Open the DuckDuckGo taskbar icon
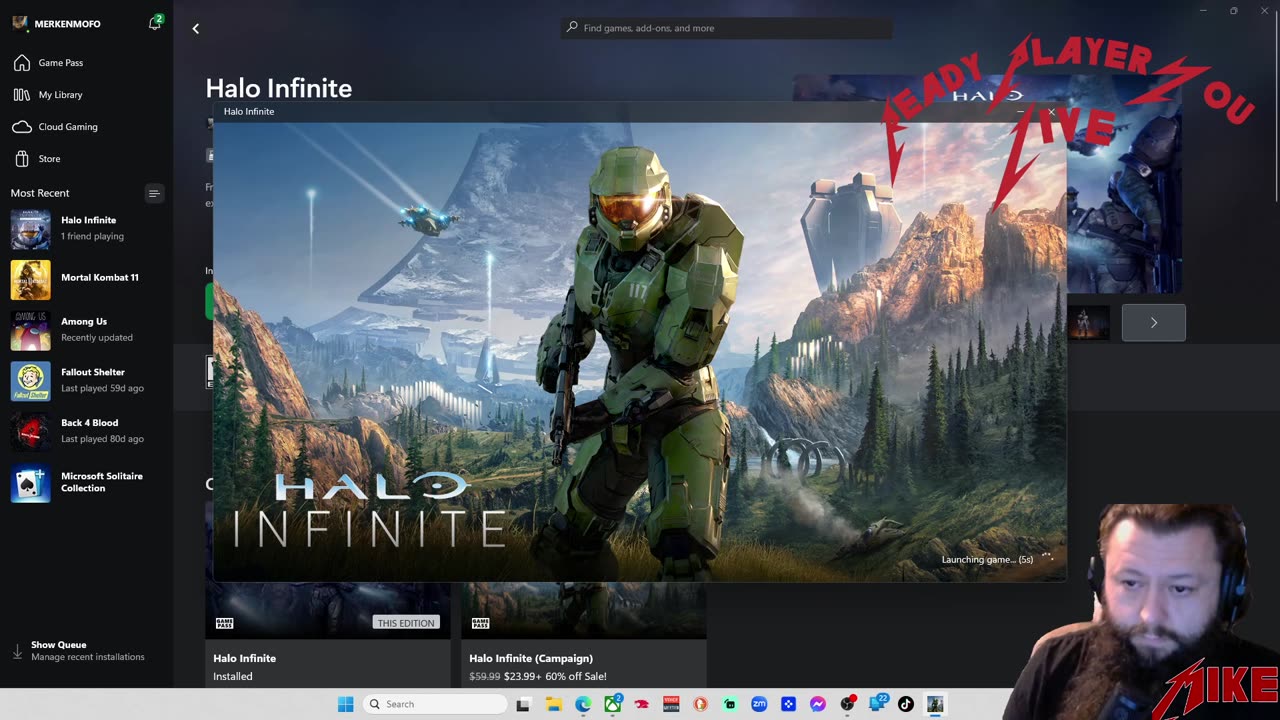The image size is (1280, 720). click(x=700, y=704)
